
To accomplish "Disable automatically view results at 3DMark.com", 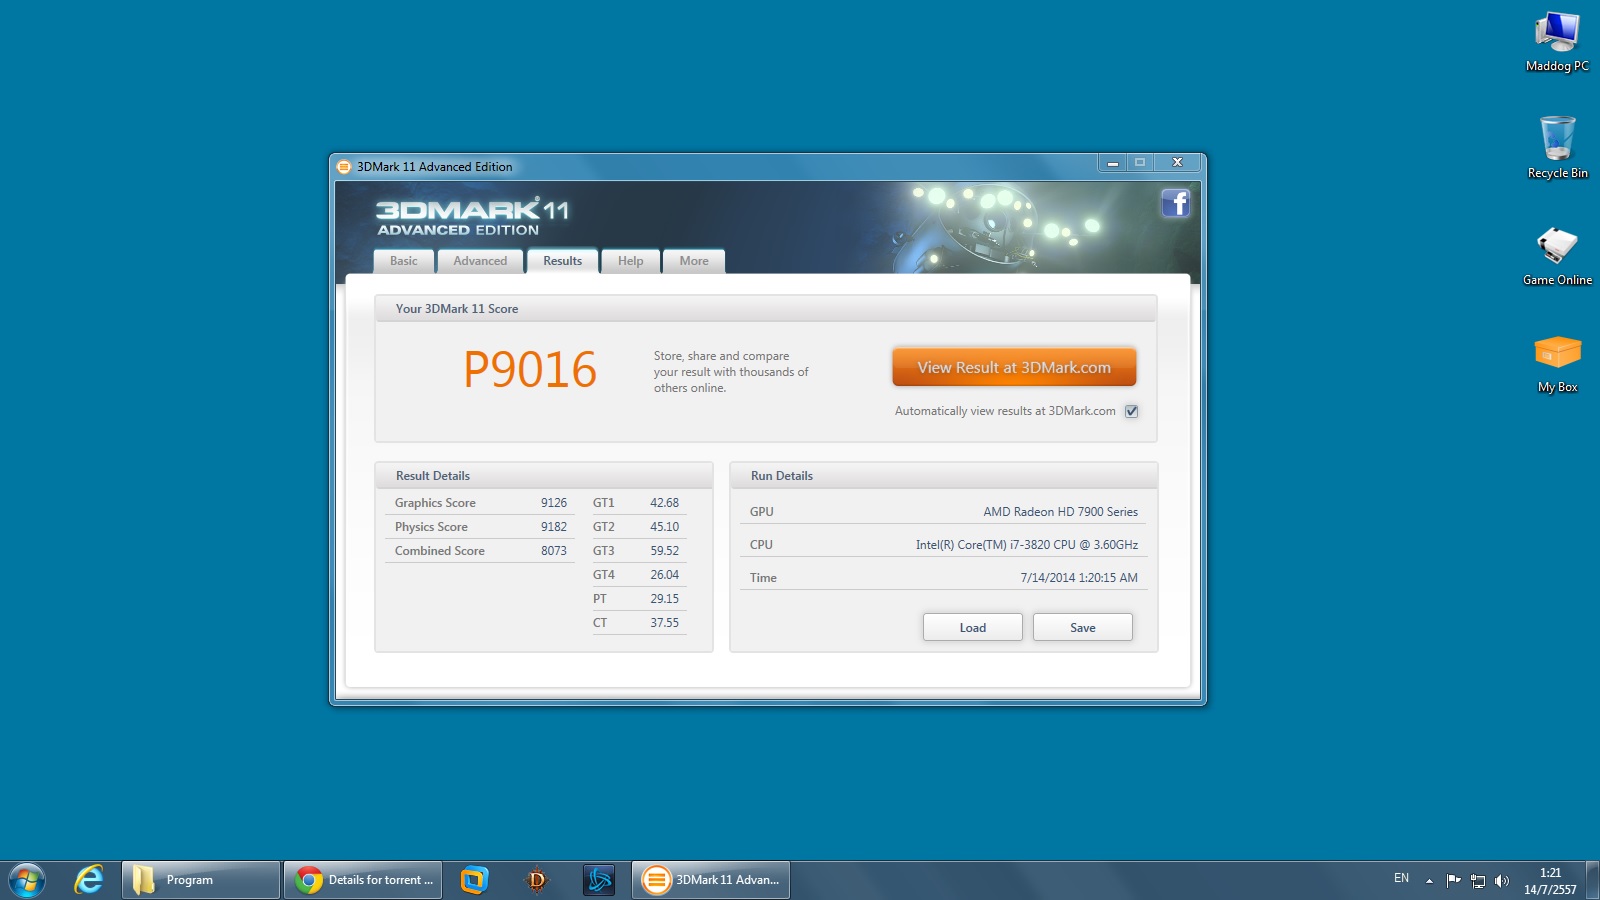I will (x=1131, y=411).
